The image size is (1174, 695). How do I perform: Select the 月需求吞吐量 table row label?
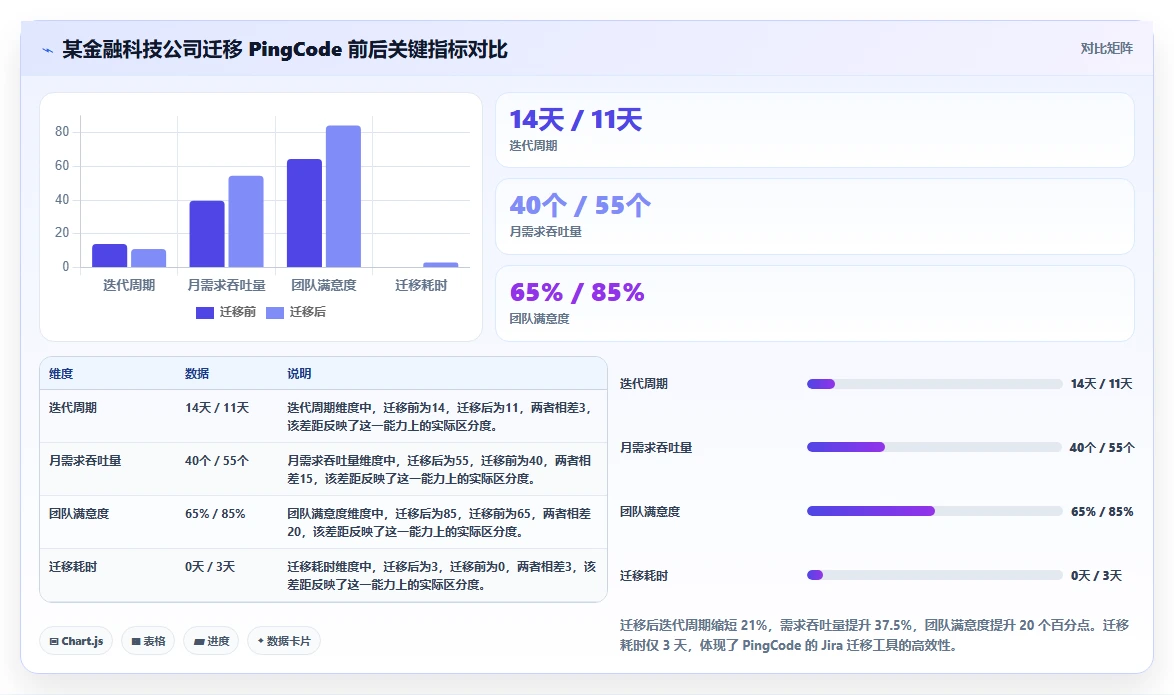click(x=85, y=461)
